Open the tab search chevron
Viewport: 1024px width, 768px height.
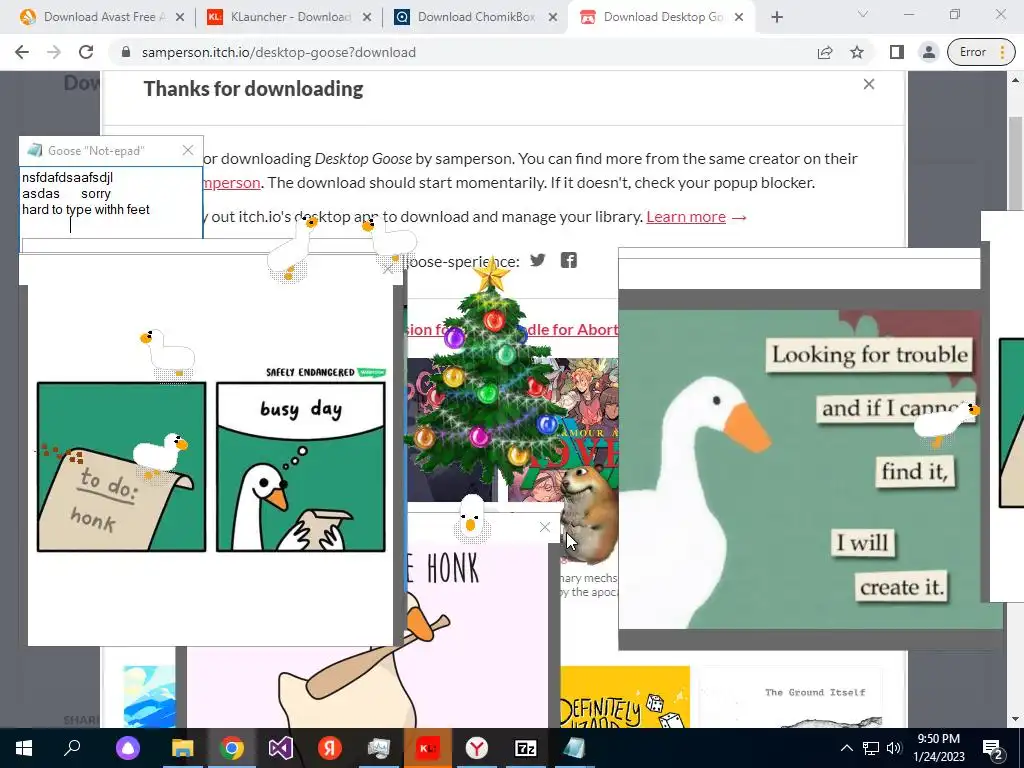pyautogui.click(x=863, y=14)
